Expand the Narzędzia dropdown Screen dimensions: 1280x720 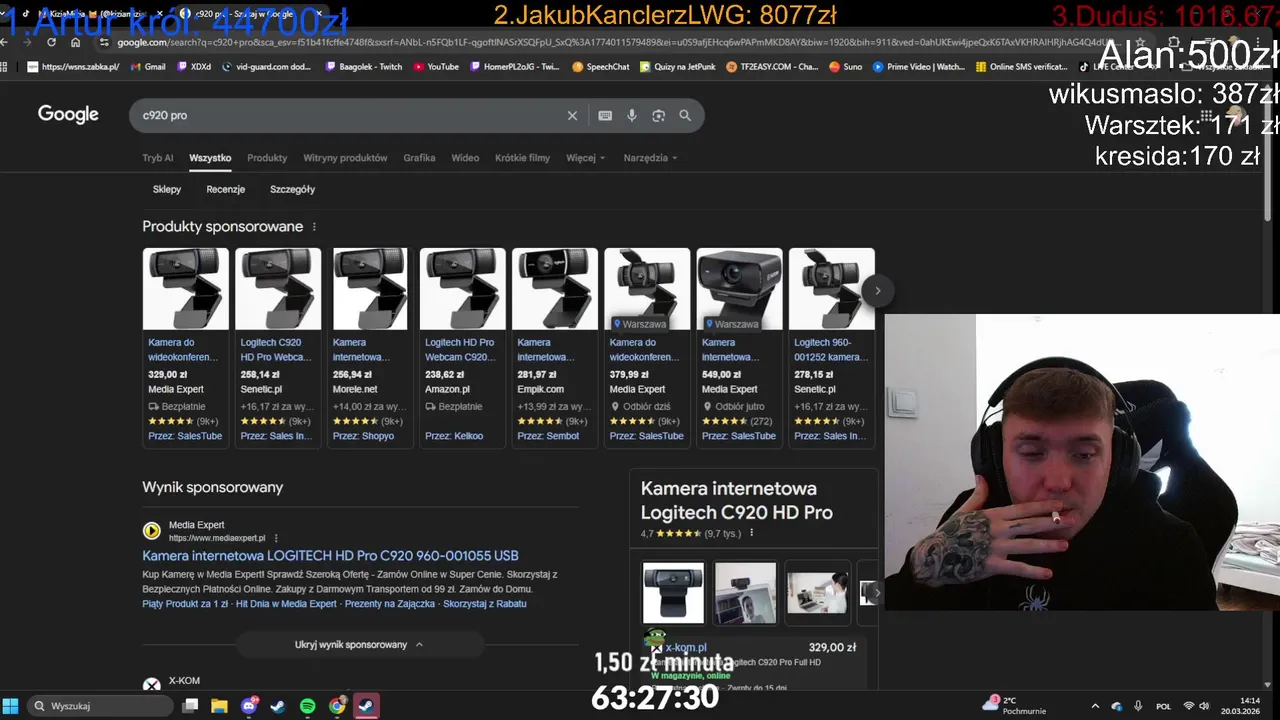[650, 158]
